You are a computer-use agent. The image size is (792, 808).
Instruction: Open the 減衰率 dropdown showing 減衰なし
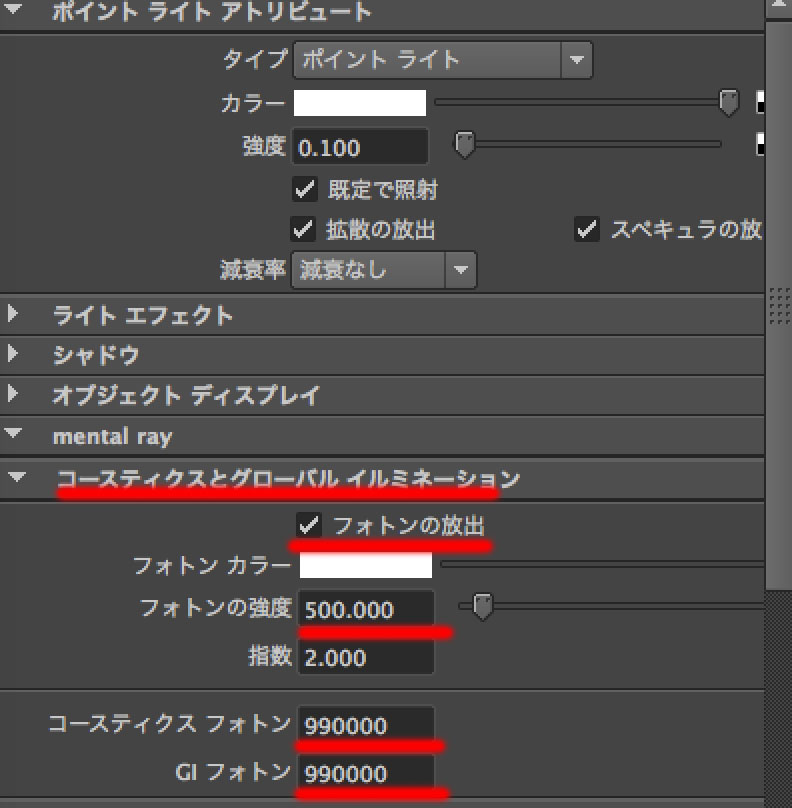384,270
